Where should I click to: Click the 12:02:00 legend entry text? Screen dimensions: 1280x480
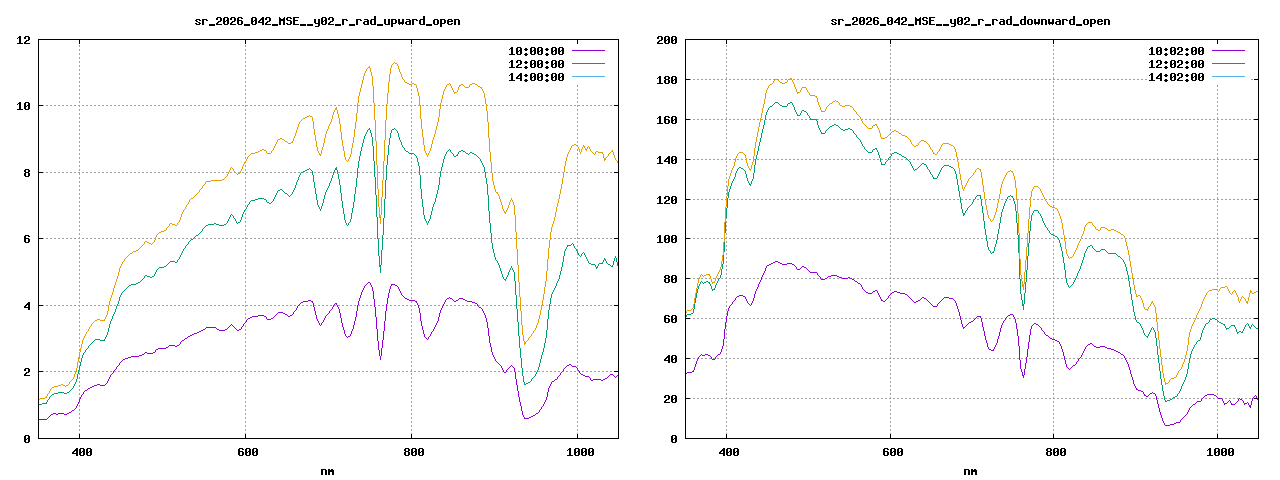(1175, 63)
